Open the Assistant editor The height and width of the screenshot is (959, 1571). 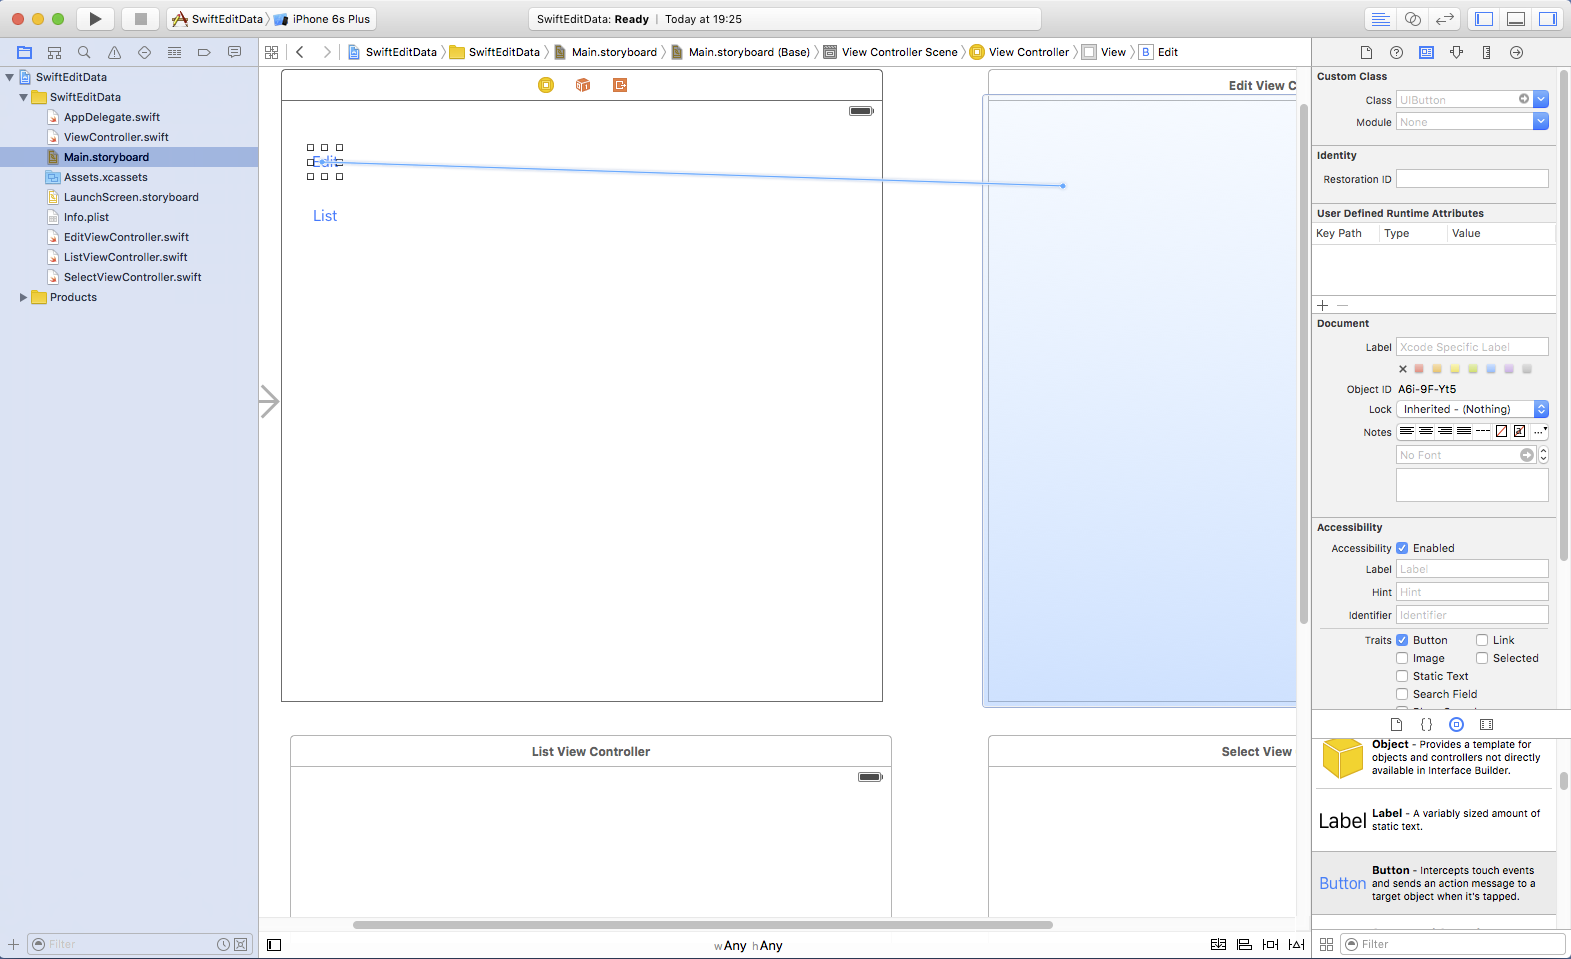(1412, 19)
